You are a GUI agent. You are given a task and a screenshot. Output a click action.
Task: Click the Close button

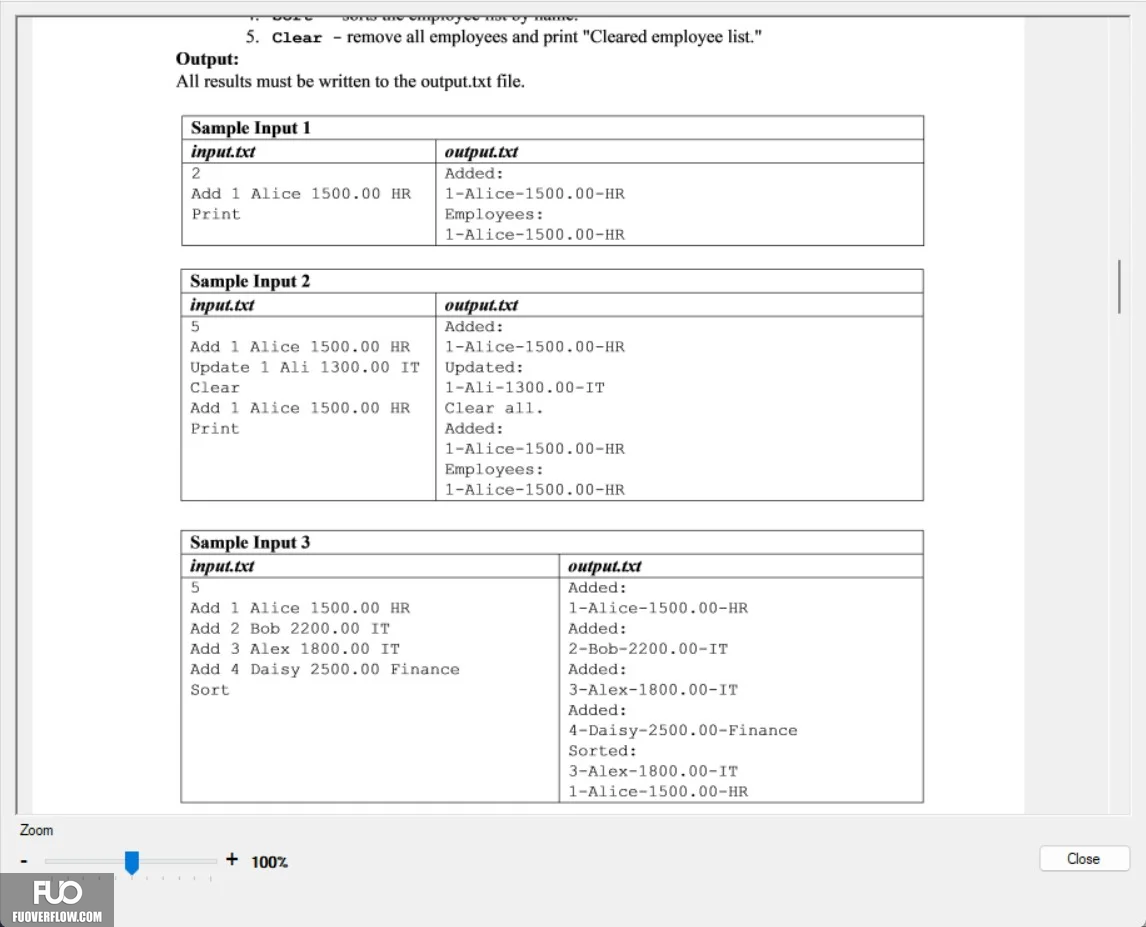[1083, 858]
